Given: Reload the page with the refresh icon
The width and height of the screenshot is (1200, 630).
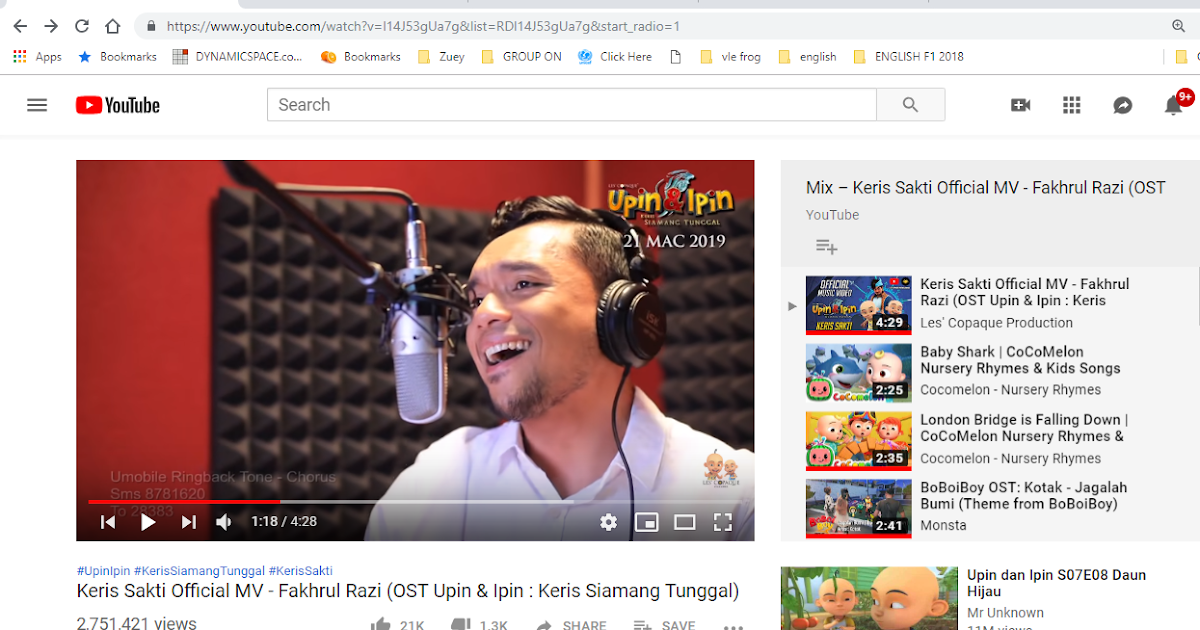Looking at the screenshot, I should coord(82,26).
